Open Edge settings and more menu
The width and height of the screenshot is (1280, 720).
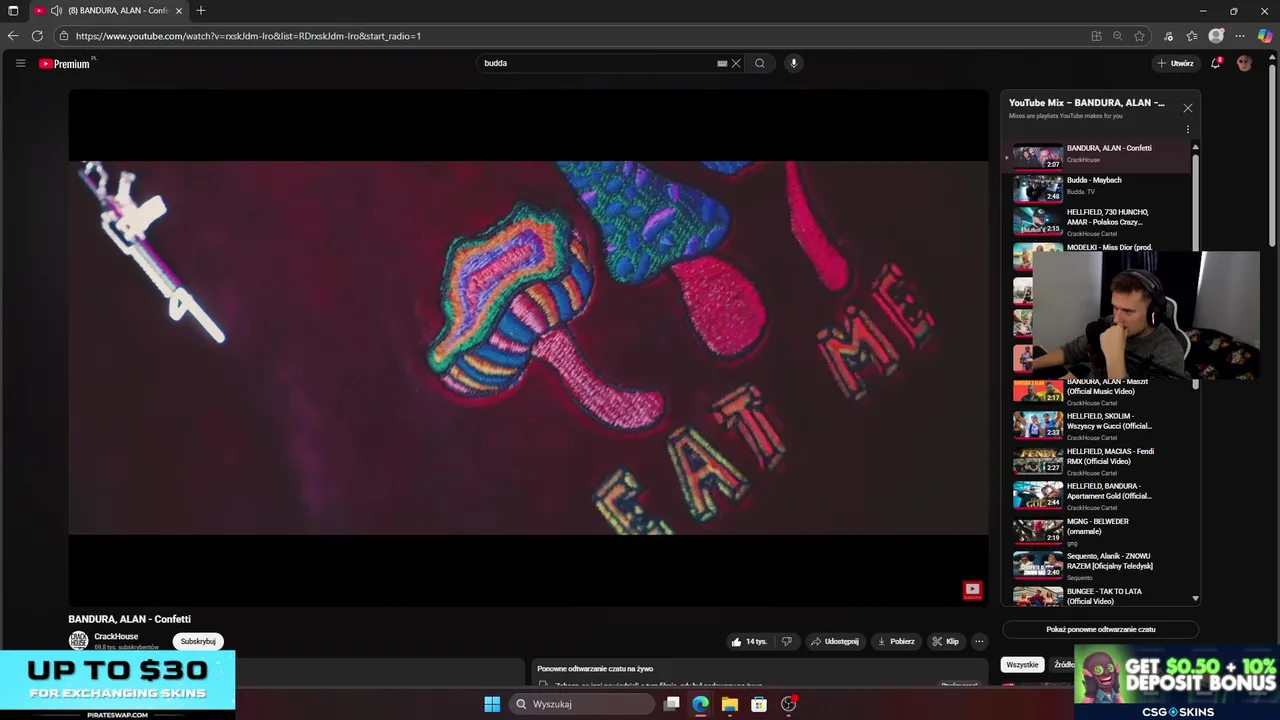tap(1241, 36)
